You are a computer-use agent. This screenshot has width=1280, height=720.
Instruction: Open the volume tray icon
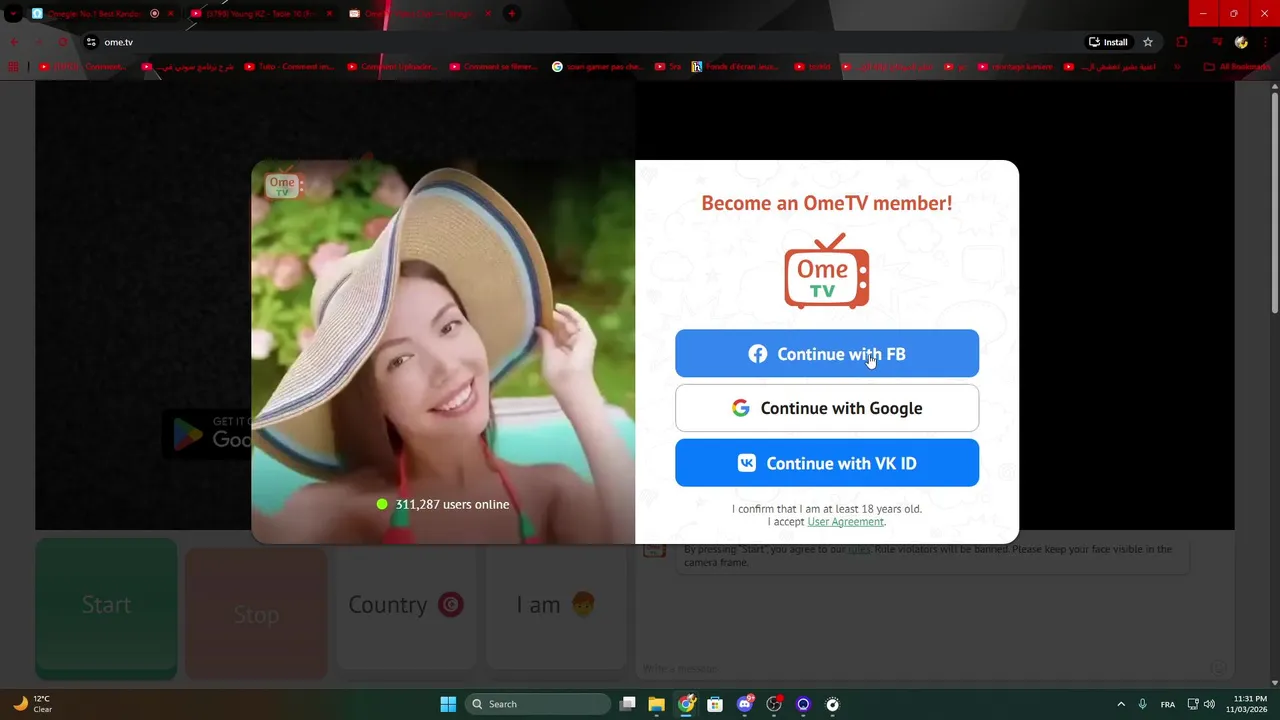pyautogui.click(x=1209, y=704)
